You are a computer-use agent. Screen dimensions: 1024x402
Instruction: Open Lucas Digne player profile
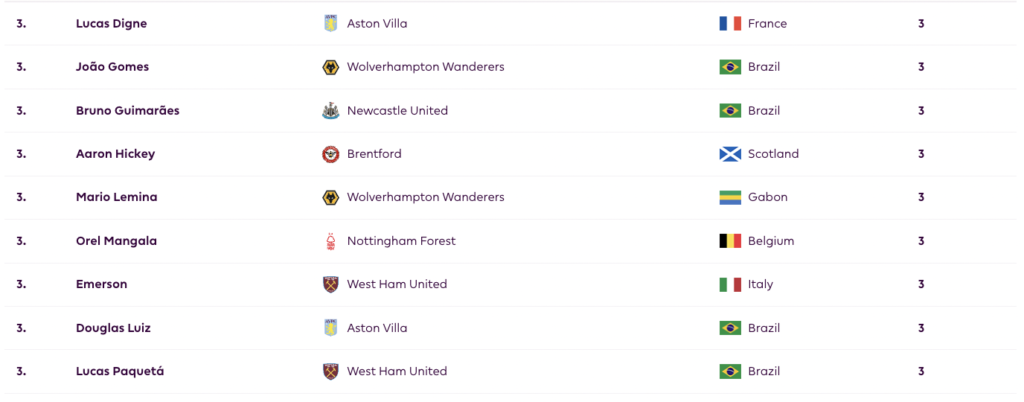tap(109, 24)
